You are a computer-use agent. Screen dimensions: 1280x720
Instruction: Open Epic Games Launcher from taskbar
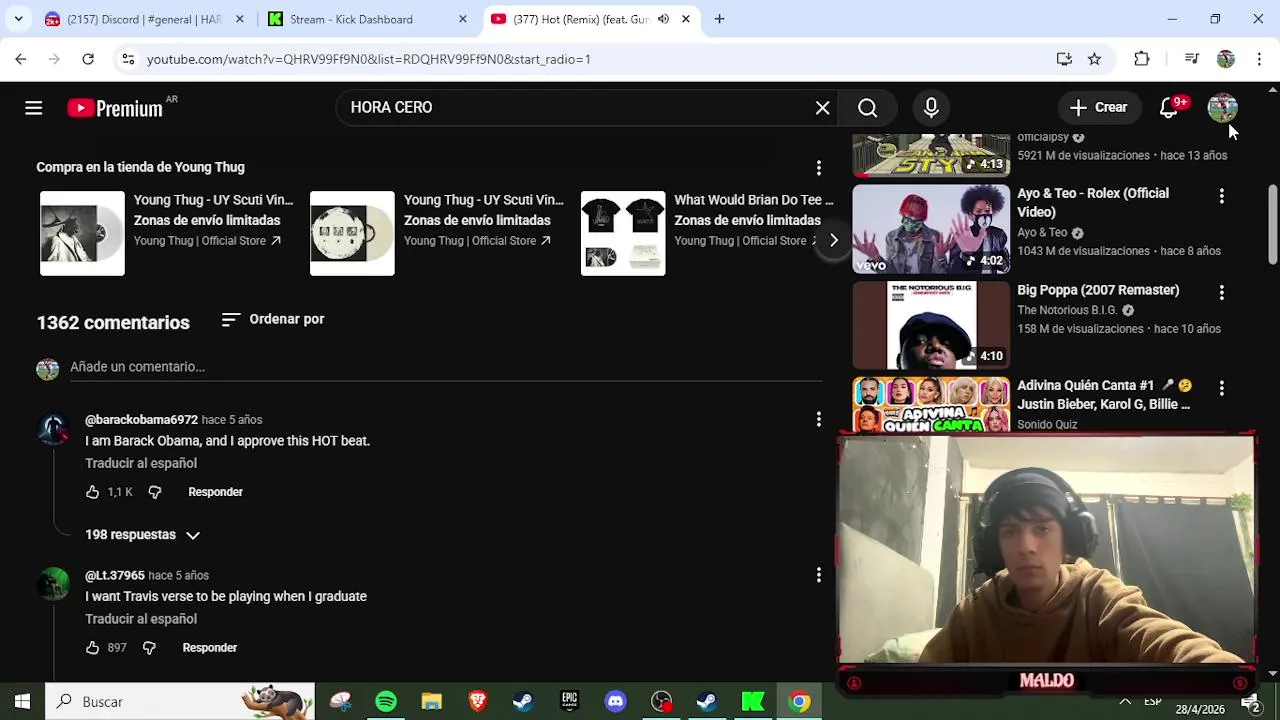(569, 702)
